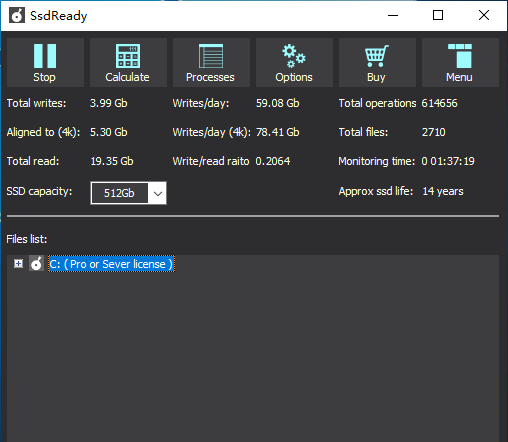Select the 'C: ( Pro or Sever license )' item
The width and height of the screenshot is (508, 442).
111,264
